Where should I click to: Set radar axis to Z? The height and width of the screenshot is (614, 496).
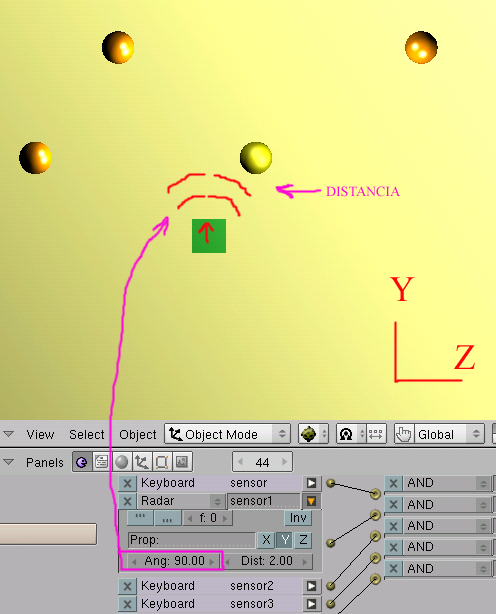tap(303, 540)
